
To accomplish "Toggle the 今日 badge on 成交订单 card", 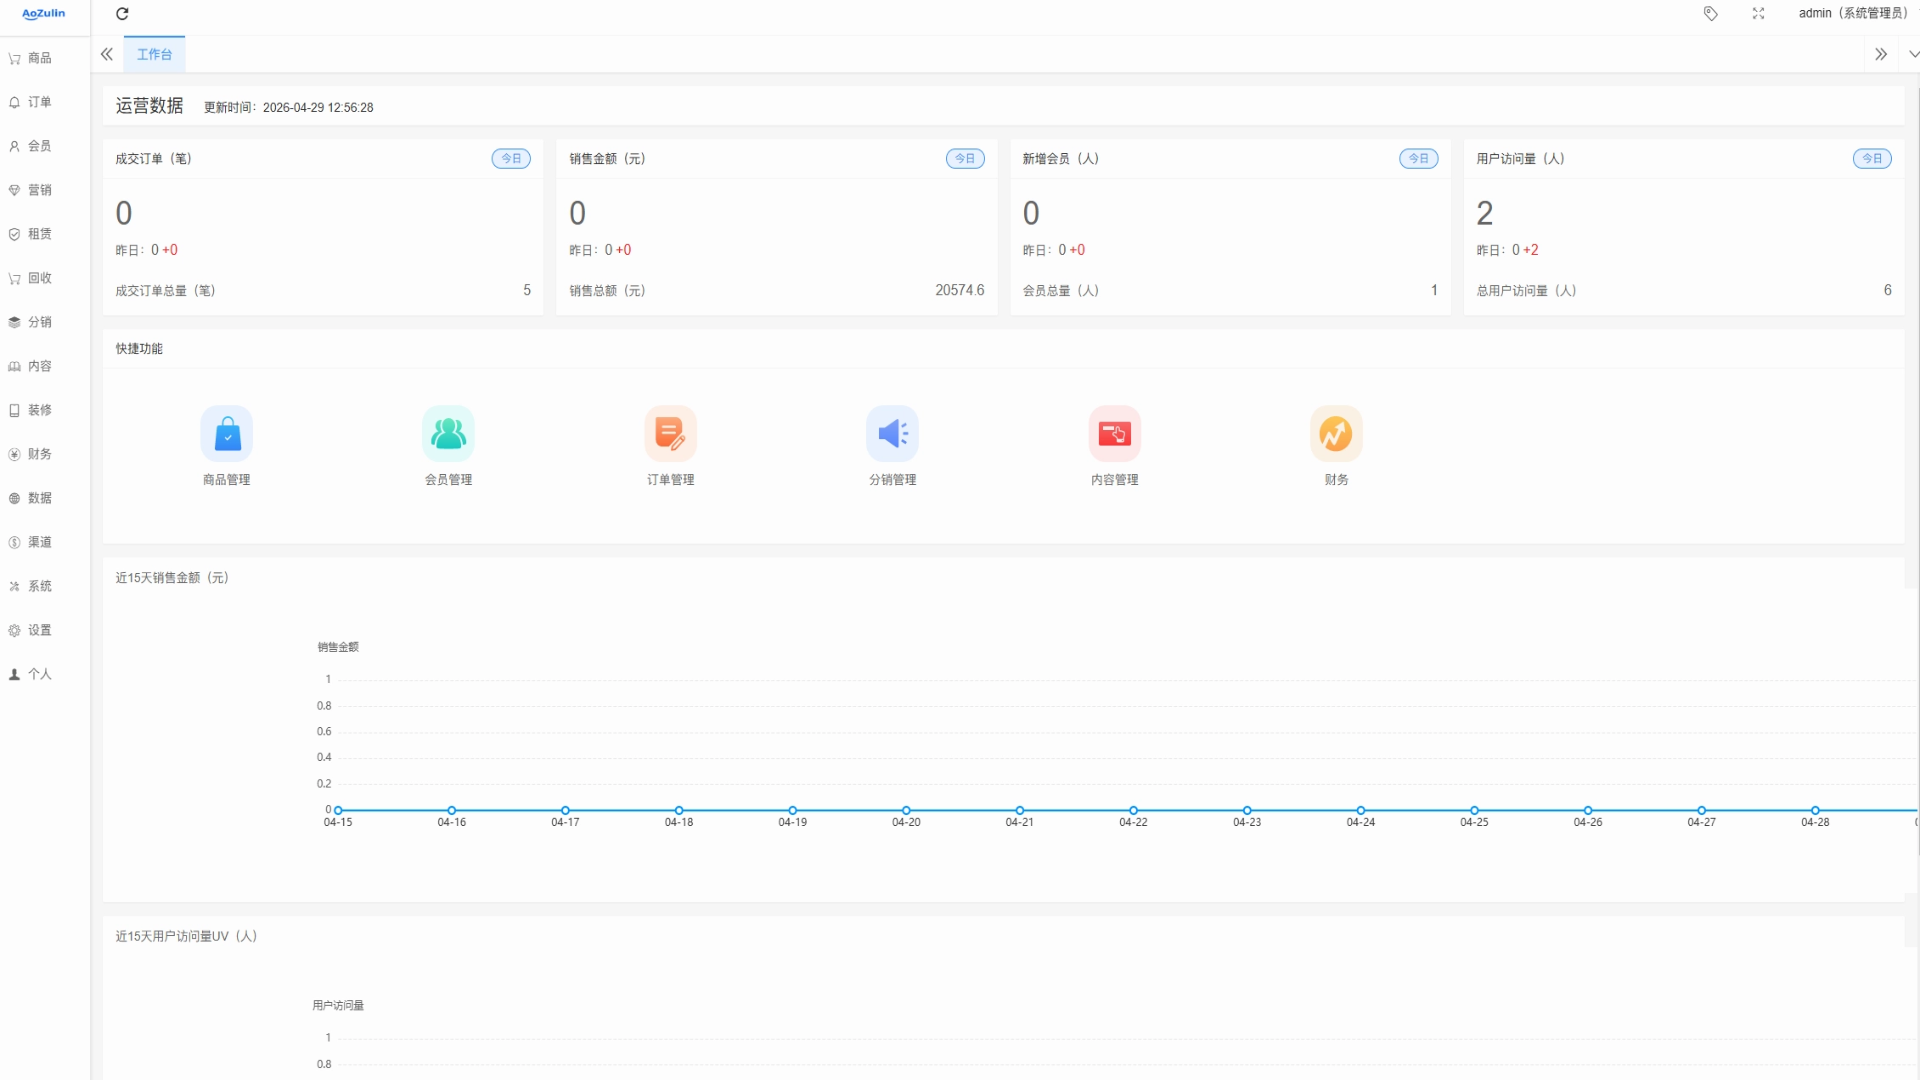I will (x=511, y=159).
